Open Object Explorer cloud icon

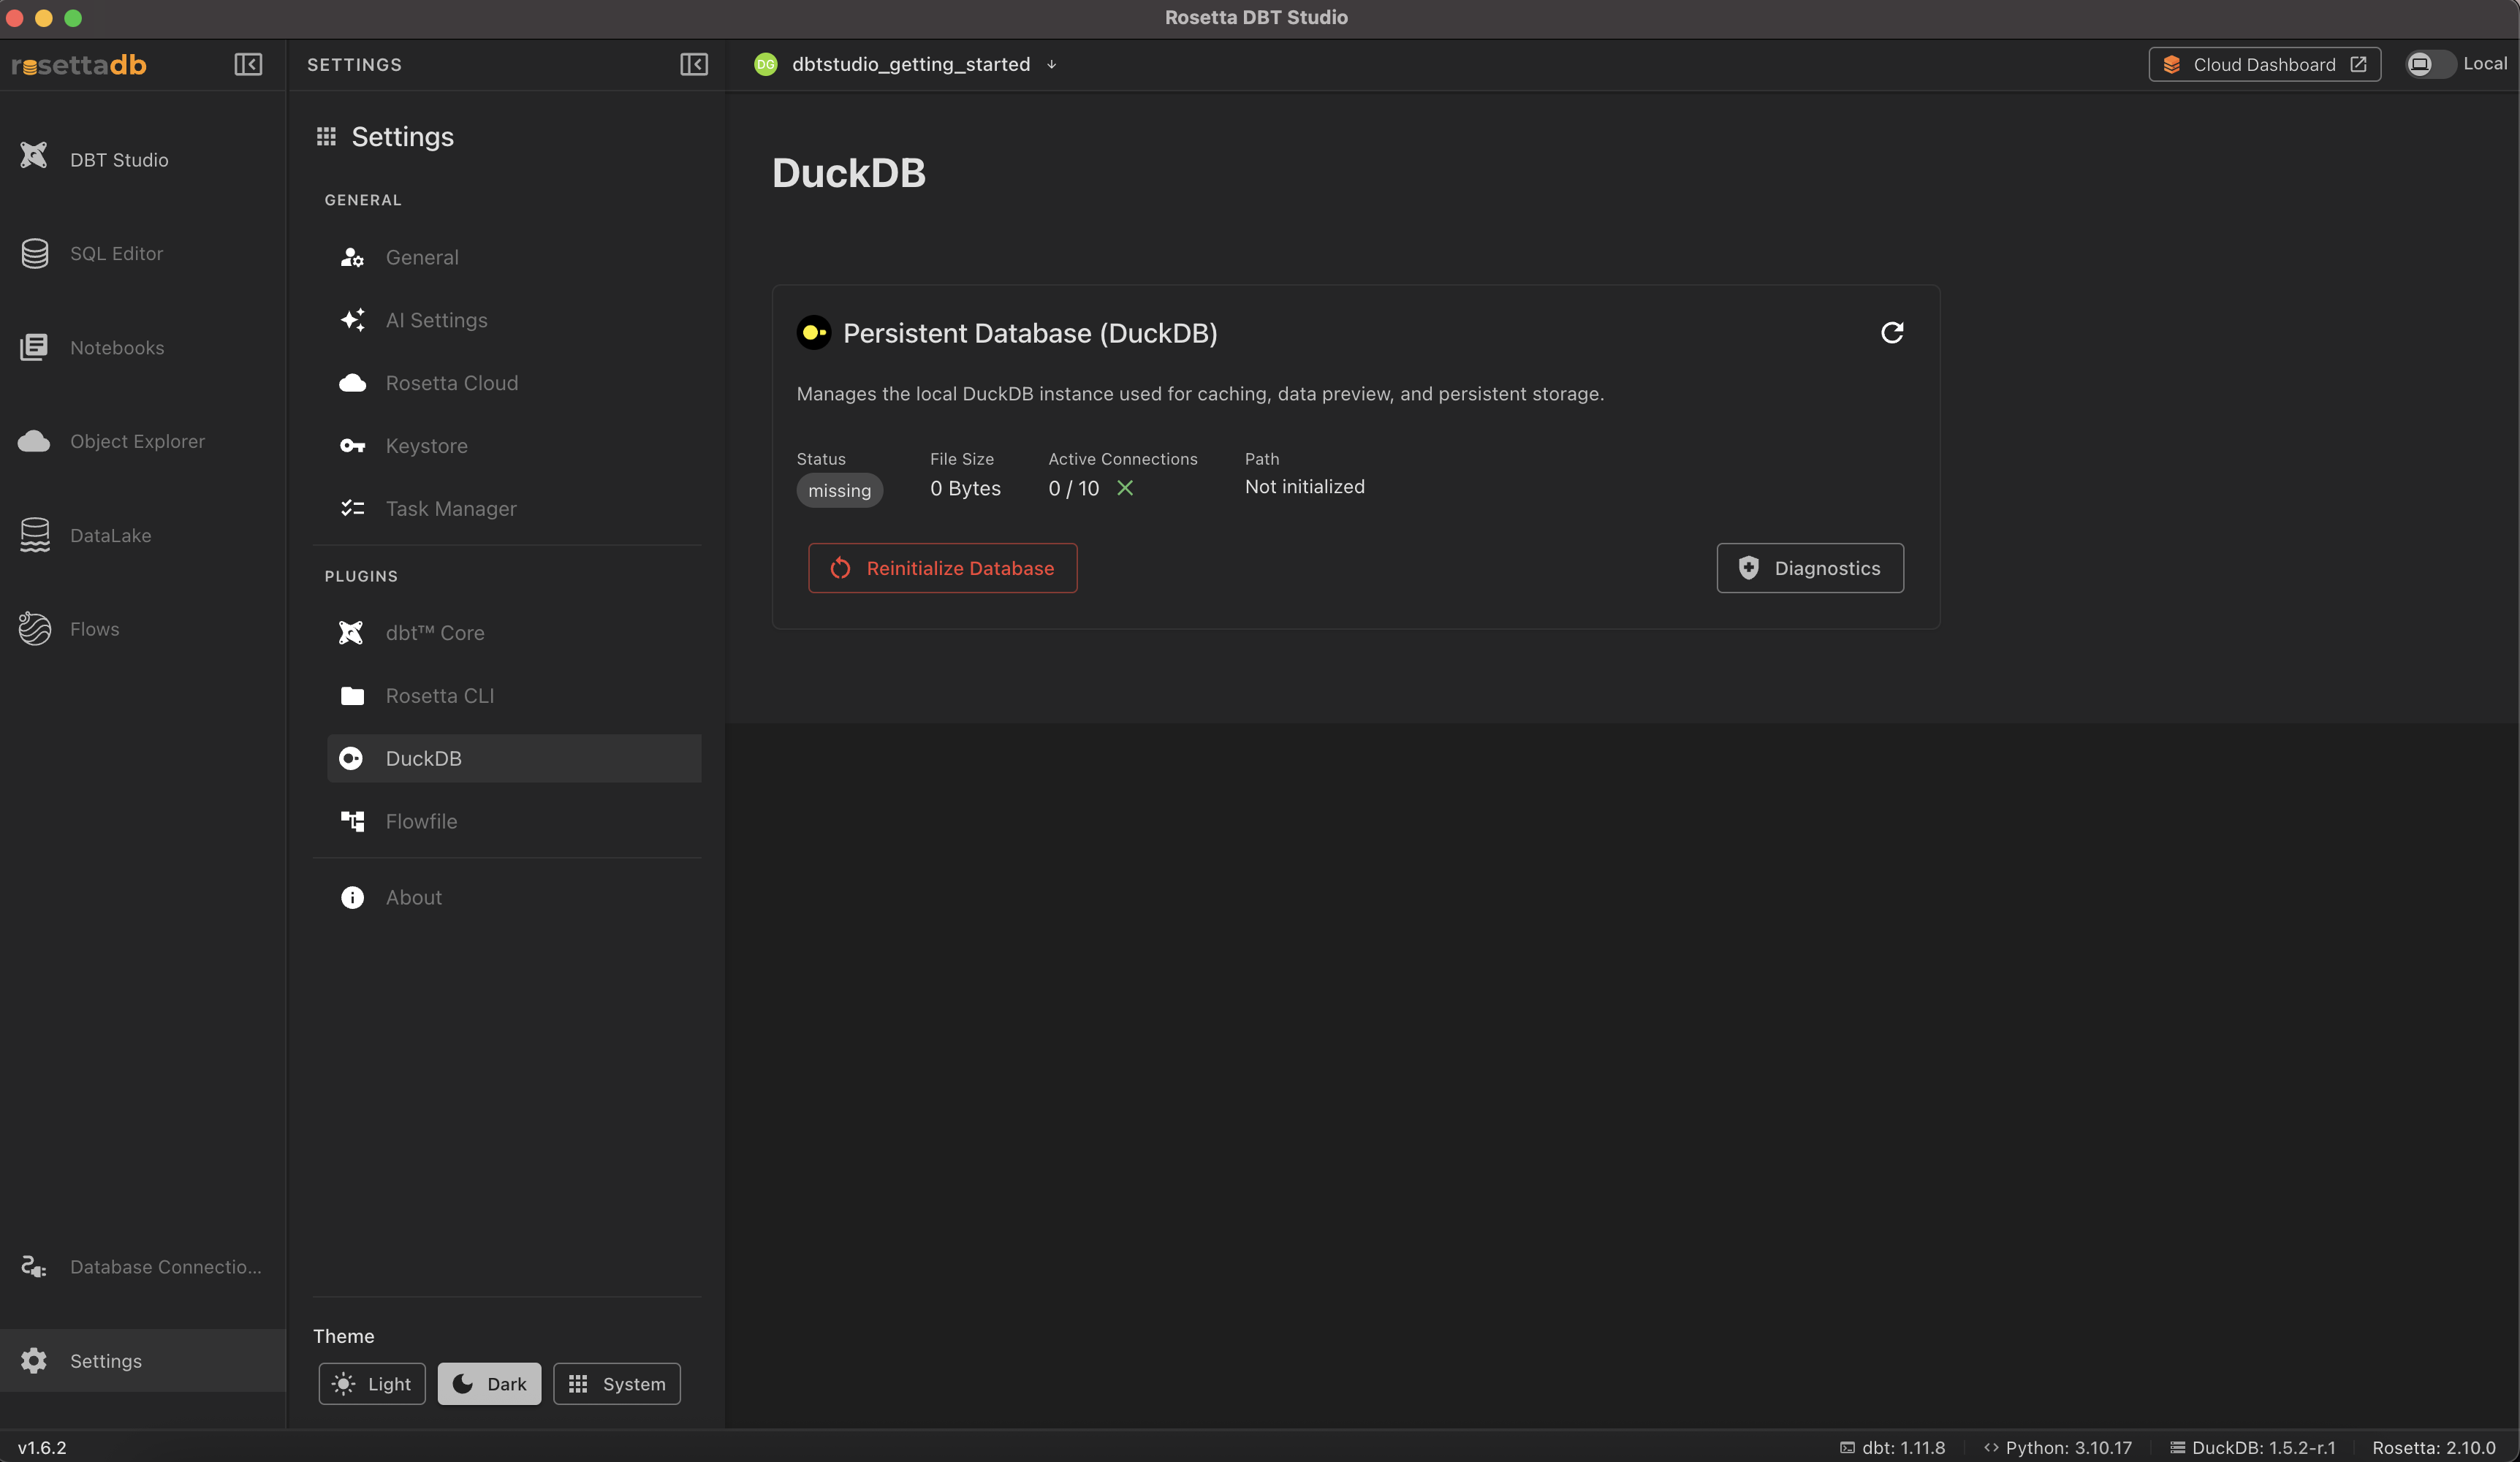(35, 441)
